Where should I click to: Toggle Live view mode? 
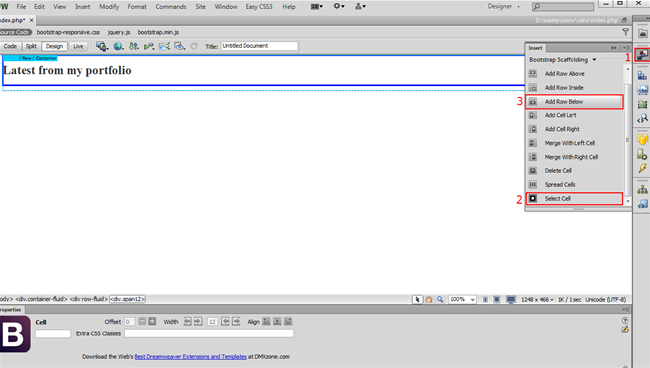pos(78,46)
